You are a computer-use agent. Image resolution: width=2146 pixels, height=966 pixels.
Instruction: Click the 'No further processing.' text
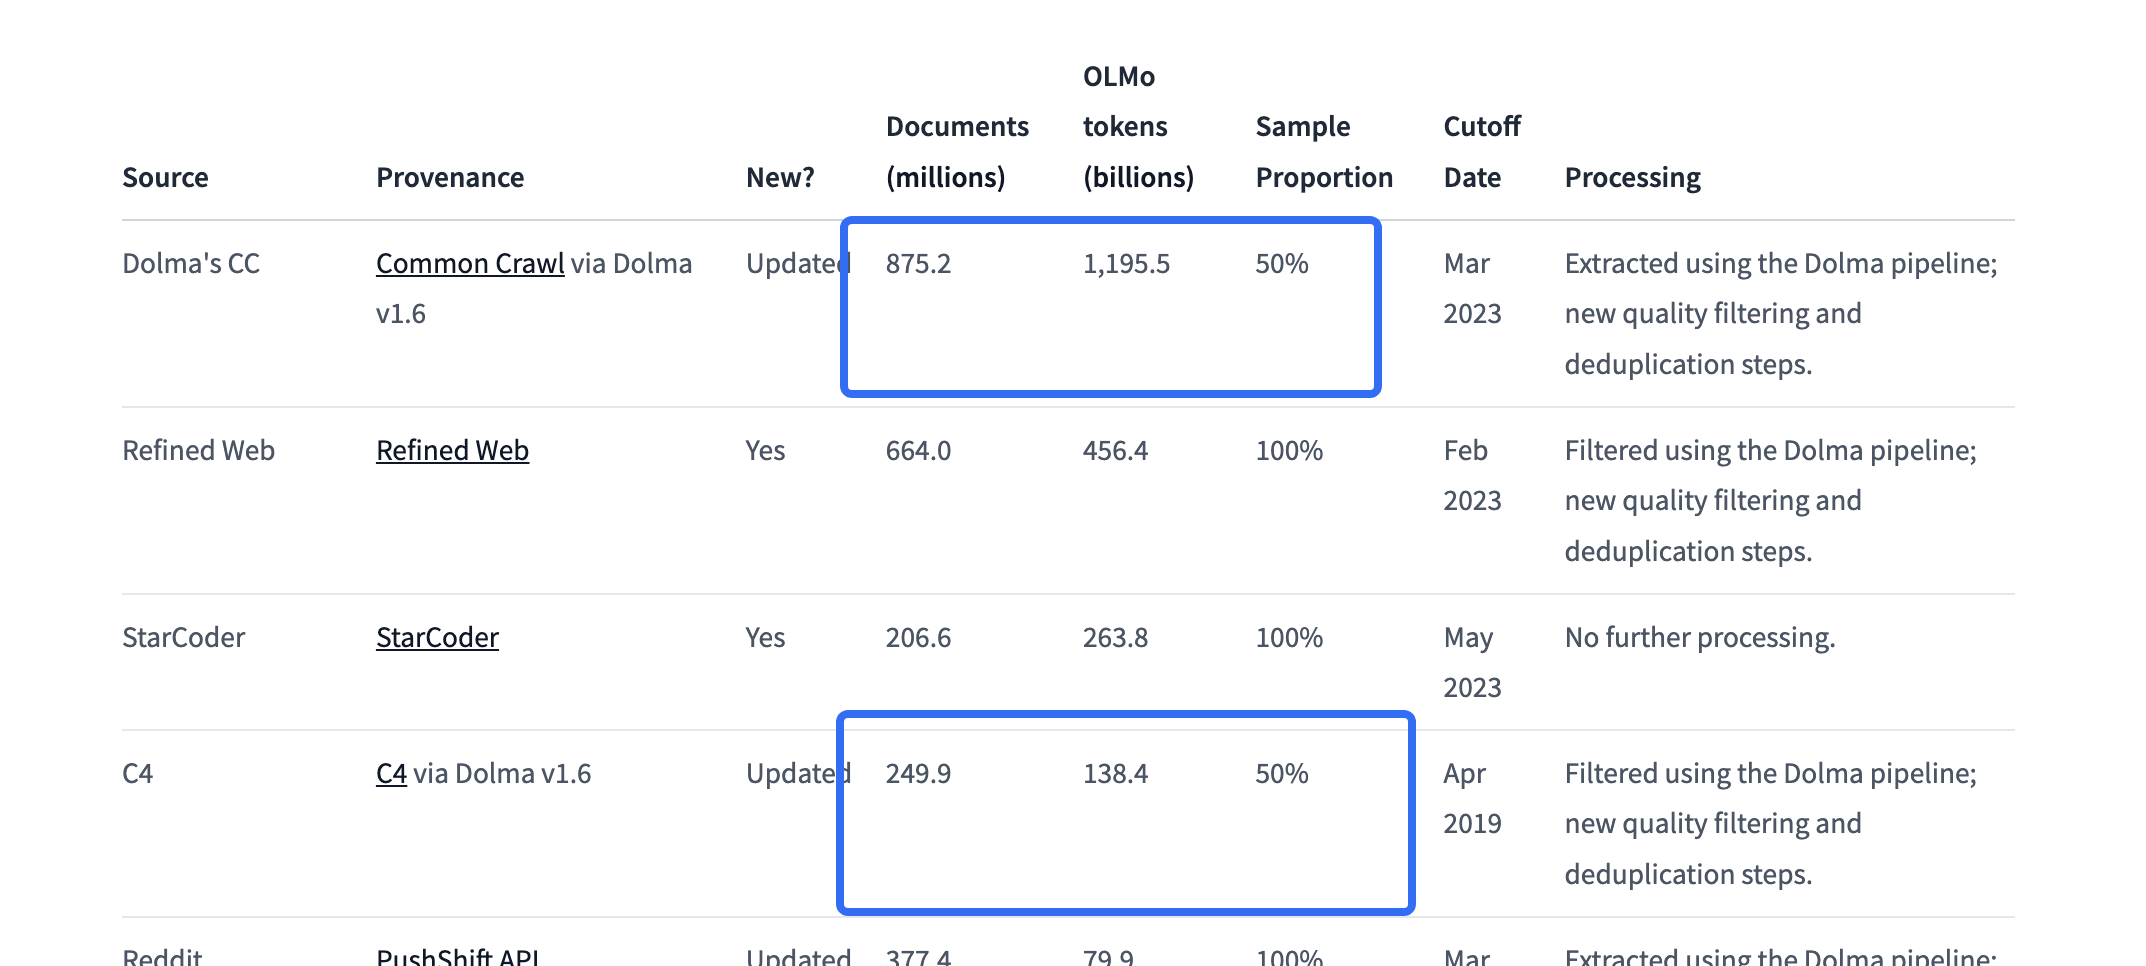point(1700,637)
